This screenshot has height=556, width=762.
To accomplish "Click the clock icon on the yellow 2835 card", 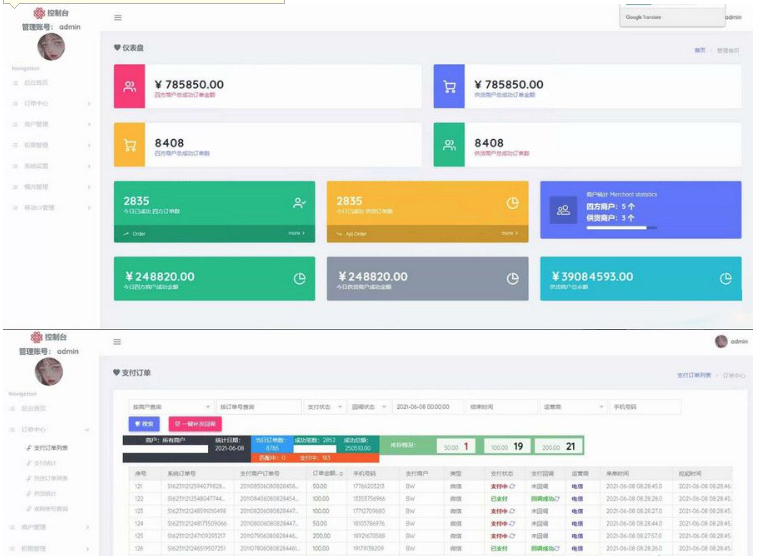I will coord(512,203).
